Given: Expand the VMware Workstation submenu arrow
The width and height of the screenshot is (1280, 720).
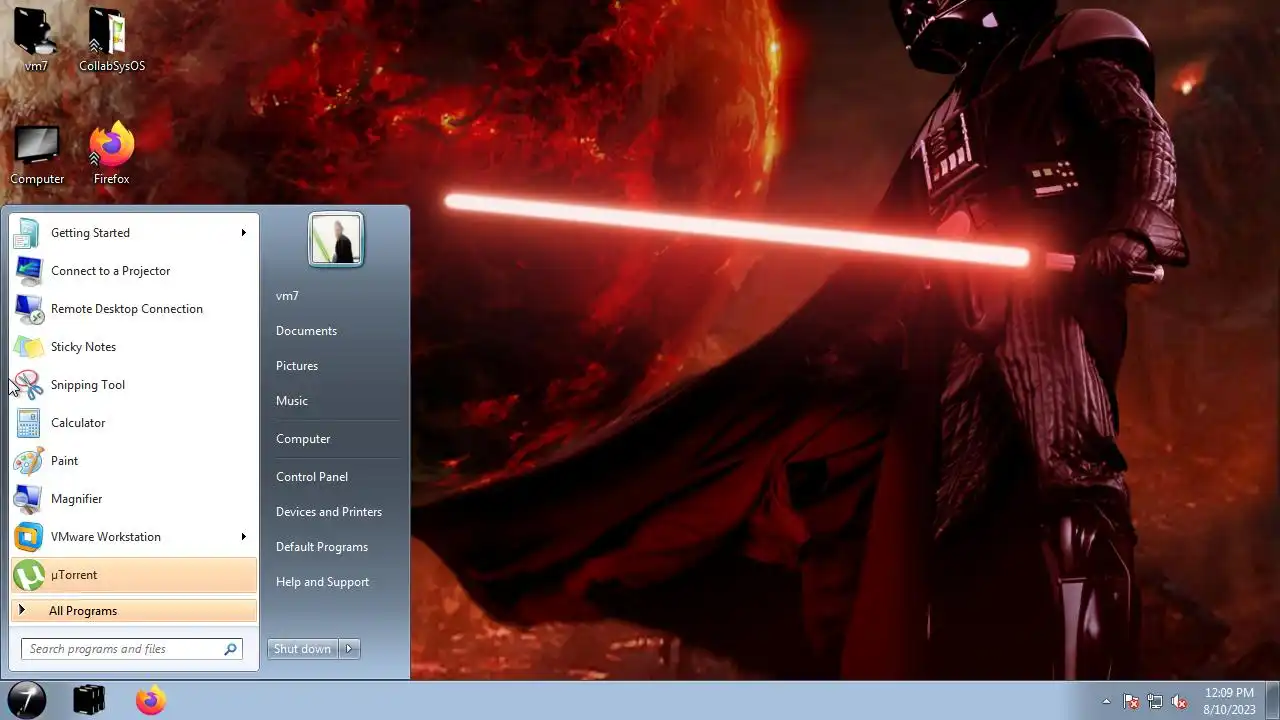Looking at the screenshot, I should pos(243,537).
